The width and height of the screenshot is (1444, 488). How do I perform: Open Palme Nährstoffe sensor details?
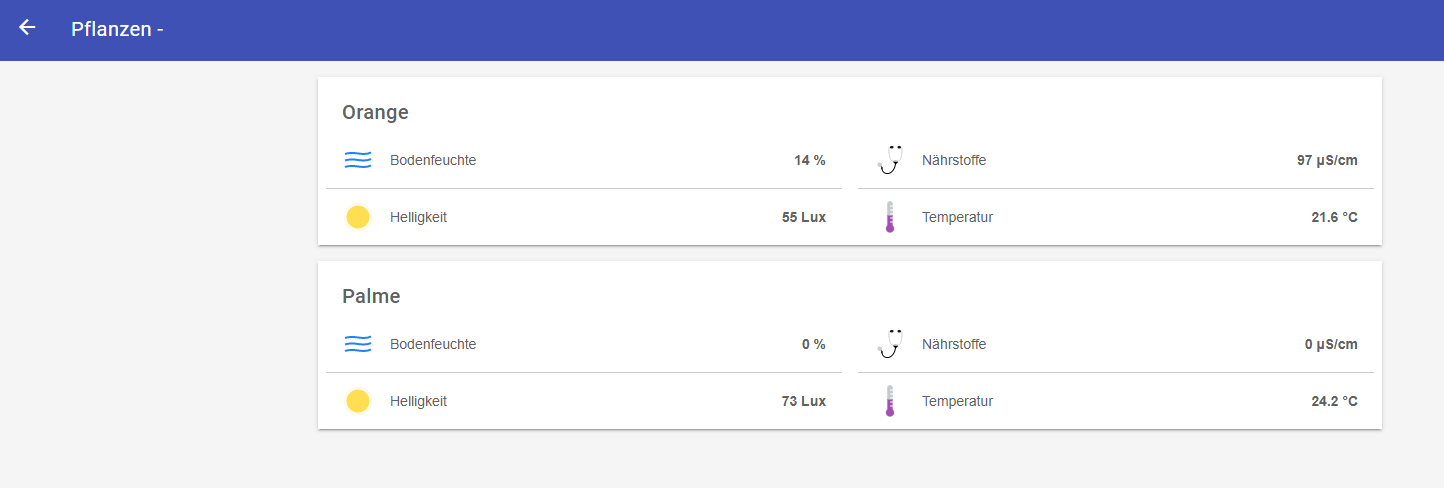click(1116, 344)
